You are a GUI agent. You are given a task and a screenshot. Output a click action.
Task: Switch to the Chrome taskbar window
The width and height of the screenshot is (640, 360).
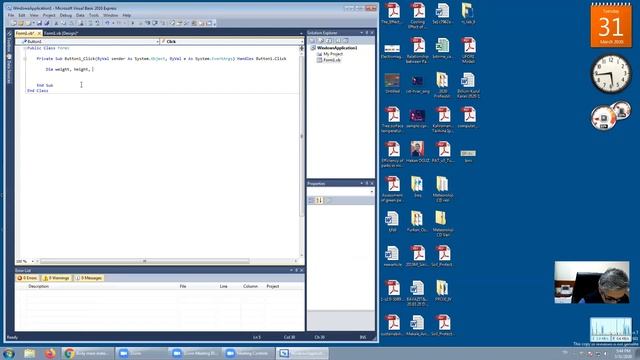click(x=87, y=353)
